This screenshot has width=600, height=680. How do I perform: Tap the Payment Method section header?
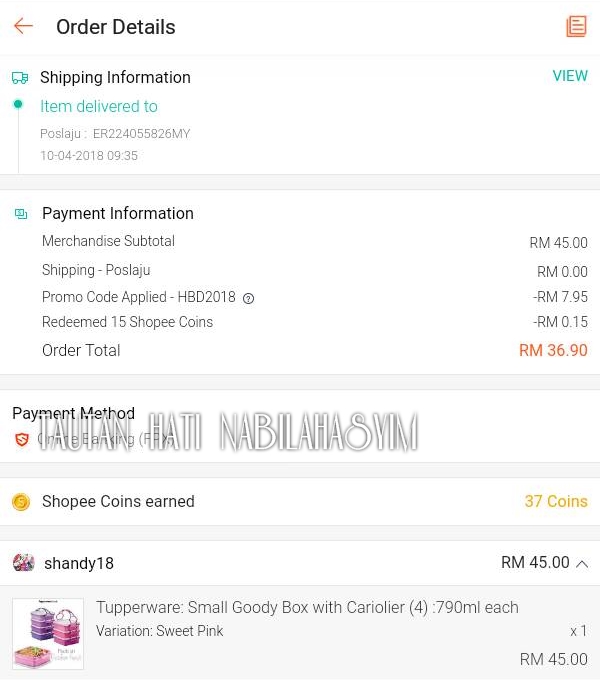point(73,413)
